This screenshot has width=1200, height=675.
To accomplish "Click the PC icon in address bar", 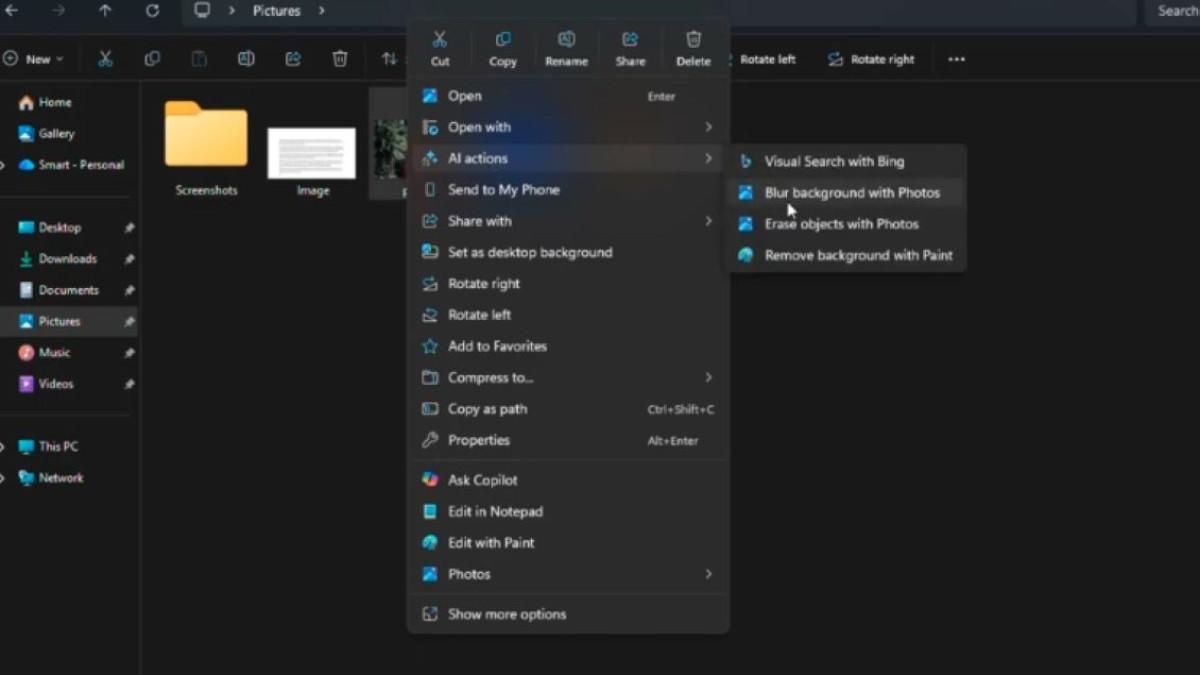I will pos(202,11).
